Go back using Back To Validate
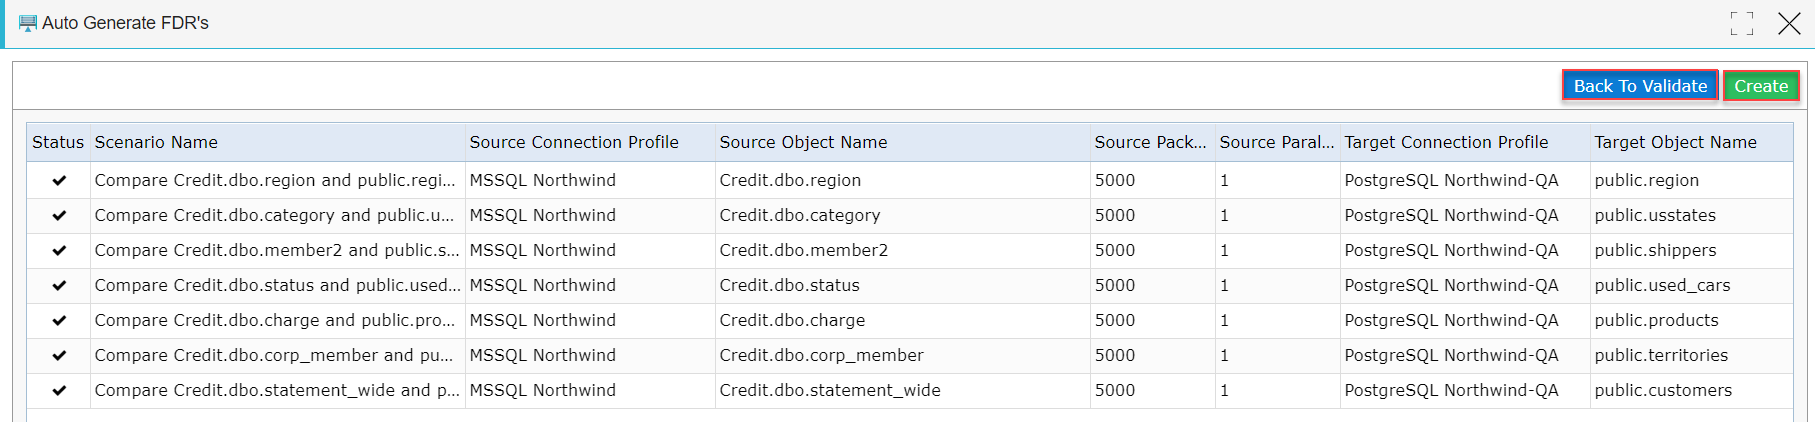The image size is (1815, 422). (x=1640, y=86)
